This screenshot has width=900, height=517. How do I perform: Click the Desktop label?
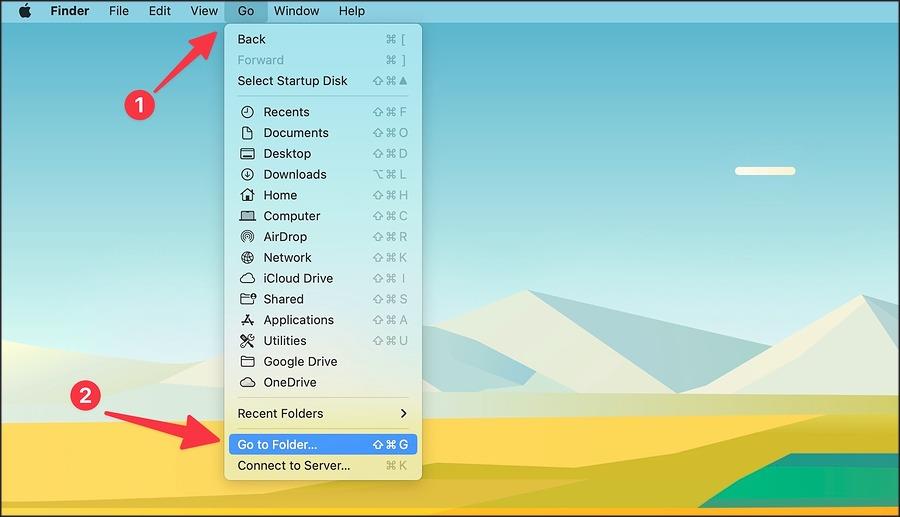pyautogui.click(x=287, y=153)
